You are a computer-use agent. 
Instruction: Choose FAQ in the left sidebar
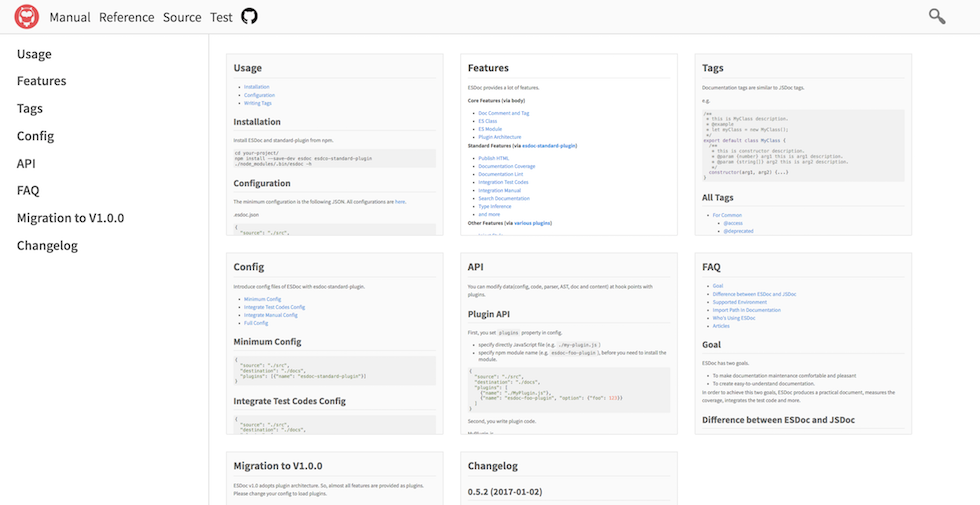coord(28,191)
